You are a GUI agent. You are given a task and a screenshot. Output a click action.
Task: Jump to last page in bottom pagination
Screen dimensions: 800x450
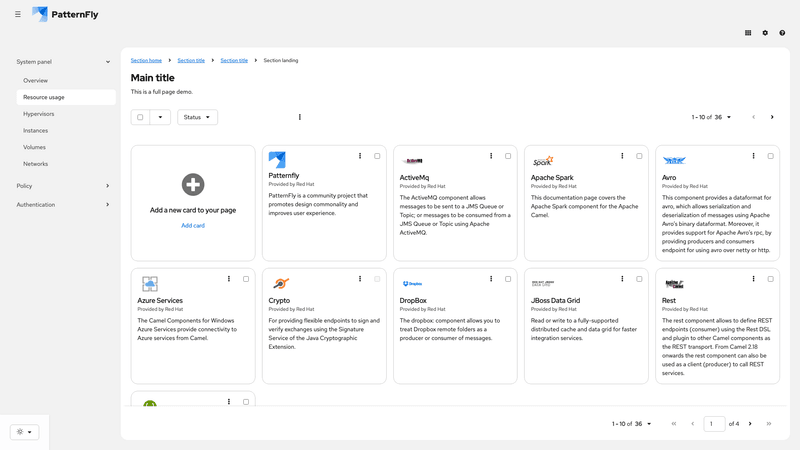tap(769, 424)
